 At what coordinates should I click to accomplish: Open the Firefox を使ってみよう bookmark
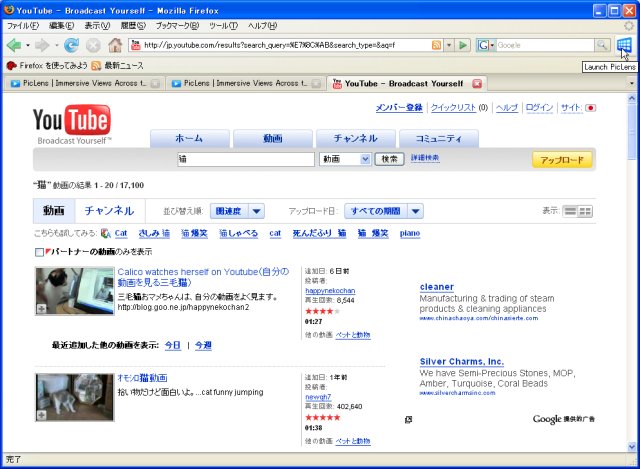(x=47, y=65)
